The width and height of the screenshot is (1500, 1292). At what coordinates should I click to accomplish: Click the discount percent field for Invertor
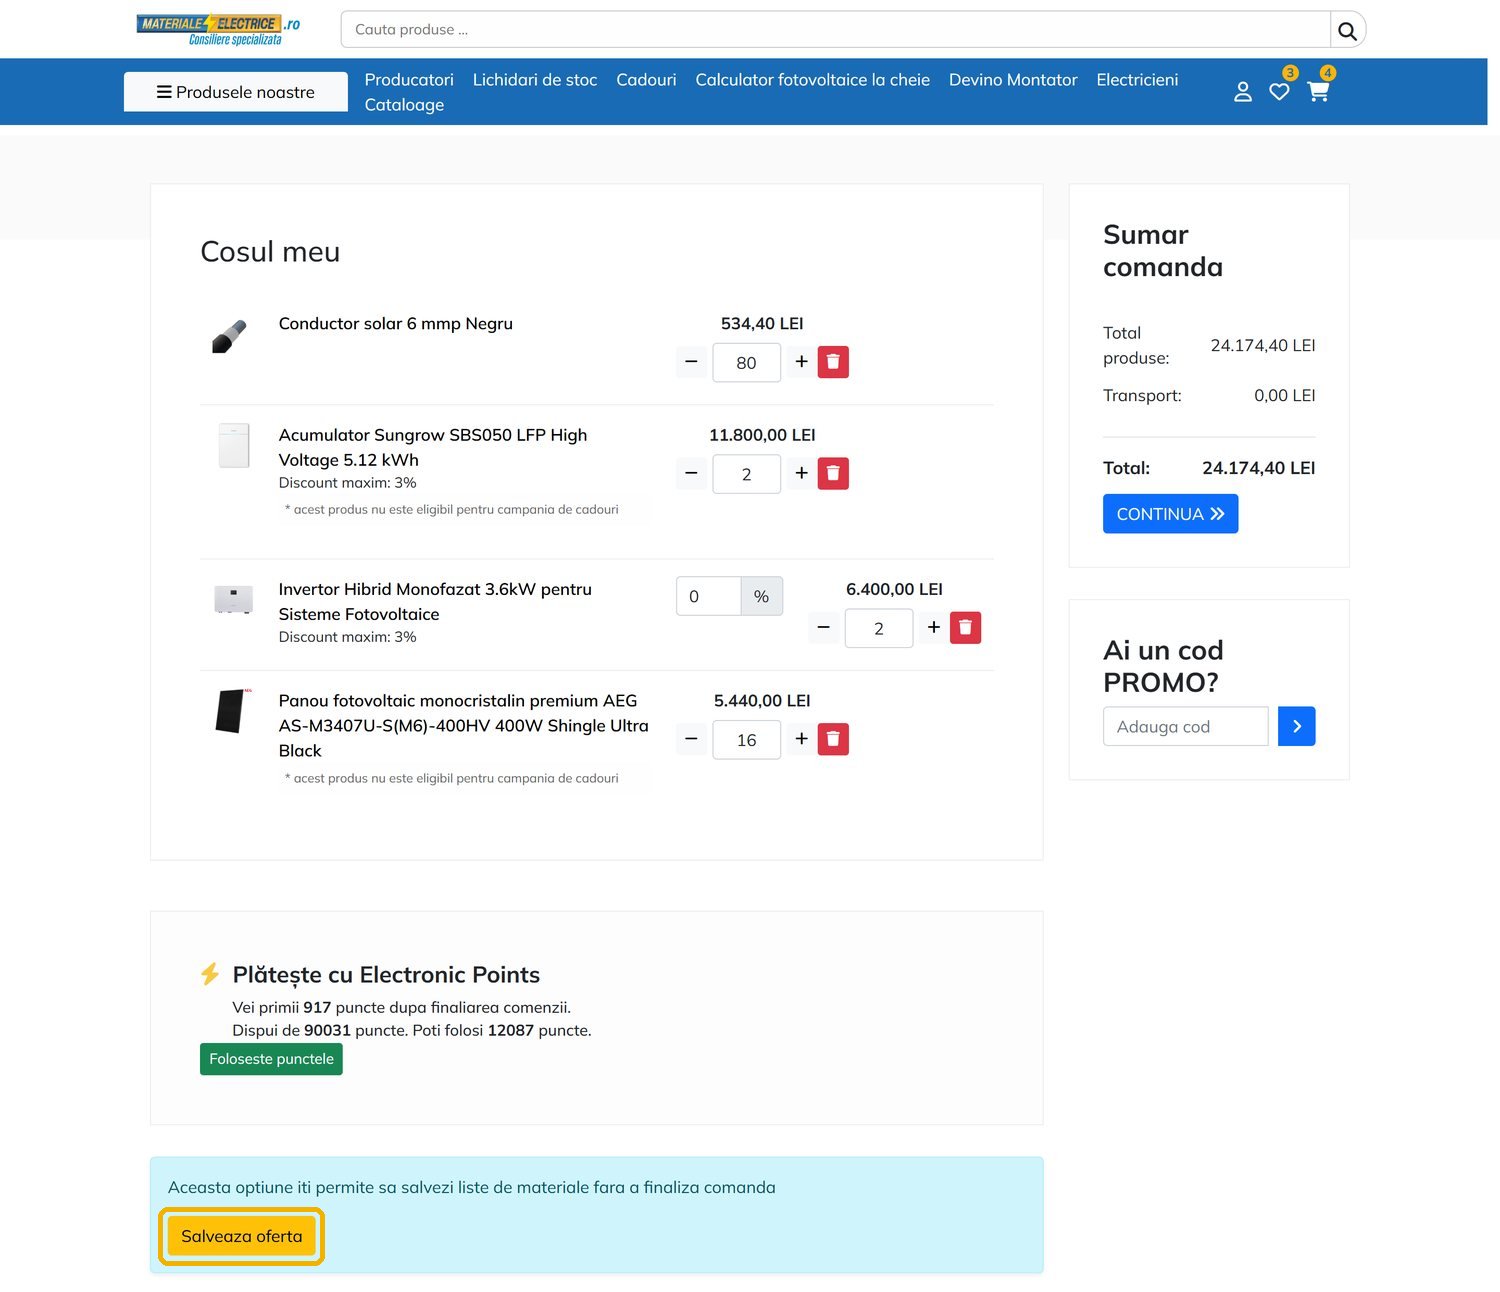pos(709,596)
